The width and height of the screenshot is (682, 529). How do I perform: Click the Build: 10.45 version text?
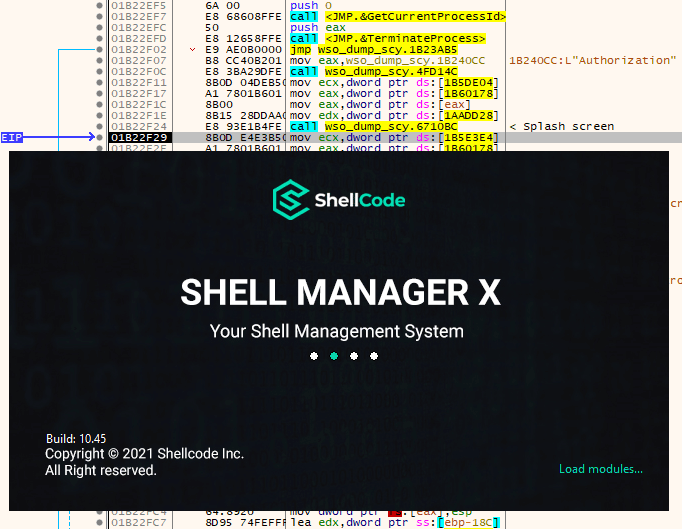click(76, 439)
